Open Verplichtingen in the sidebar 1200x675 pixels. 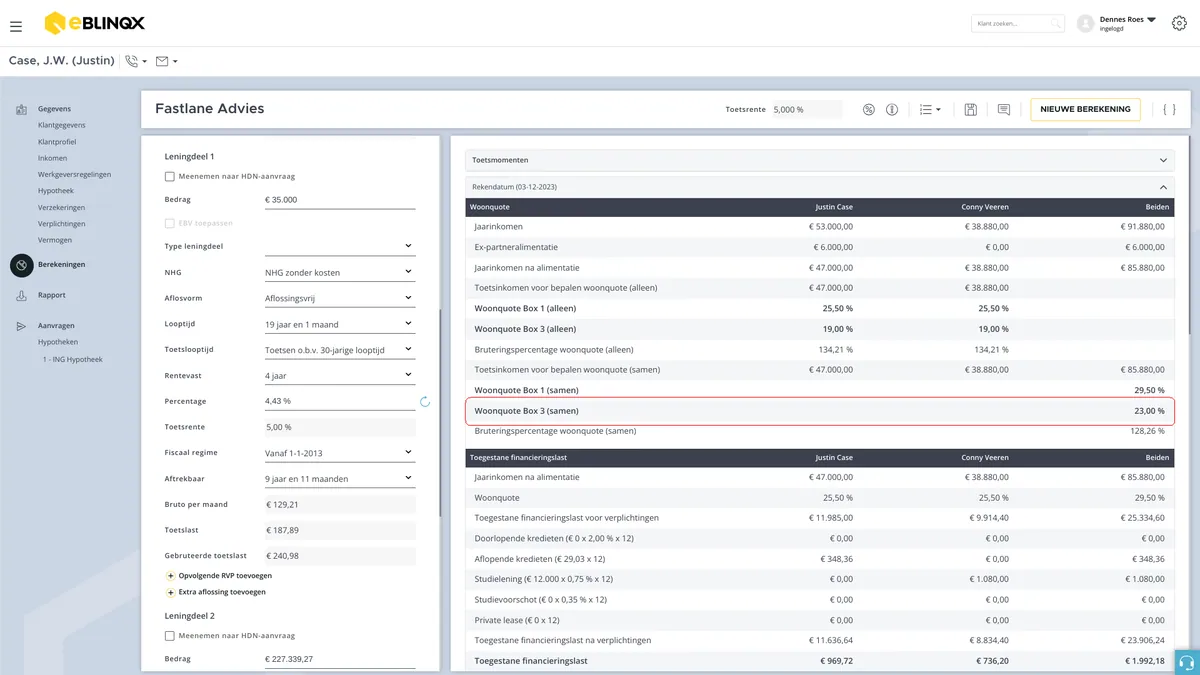(x=62, y=224)
